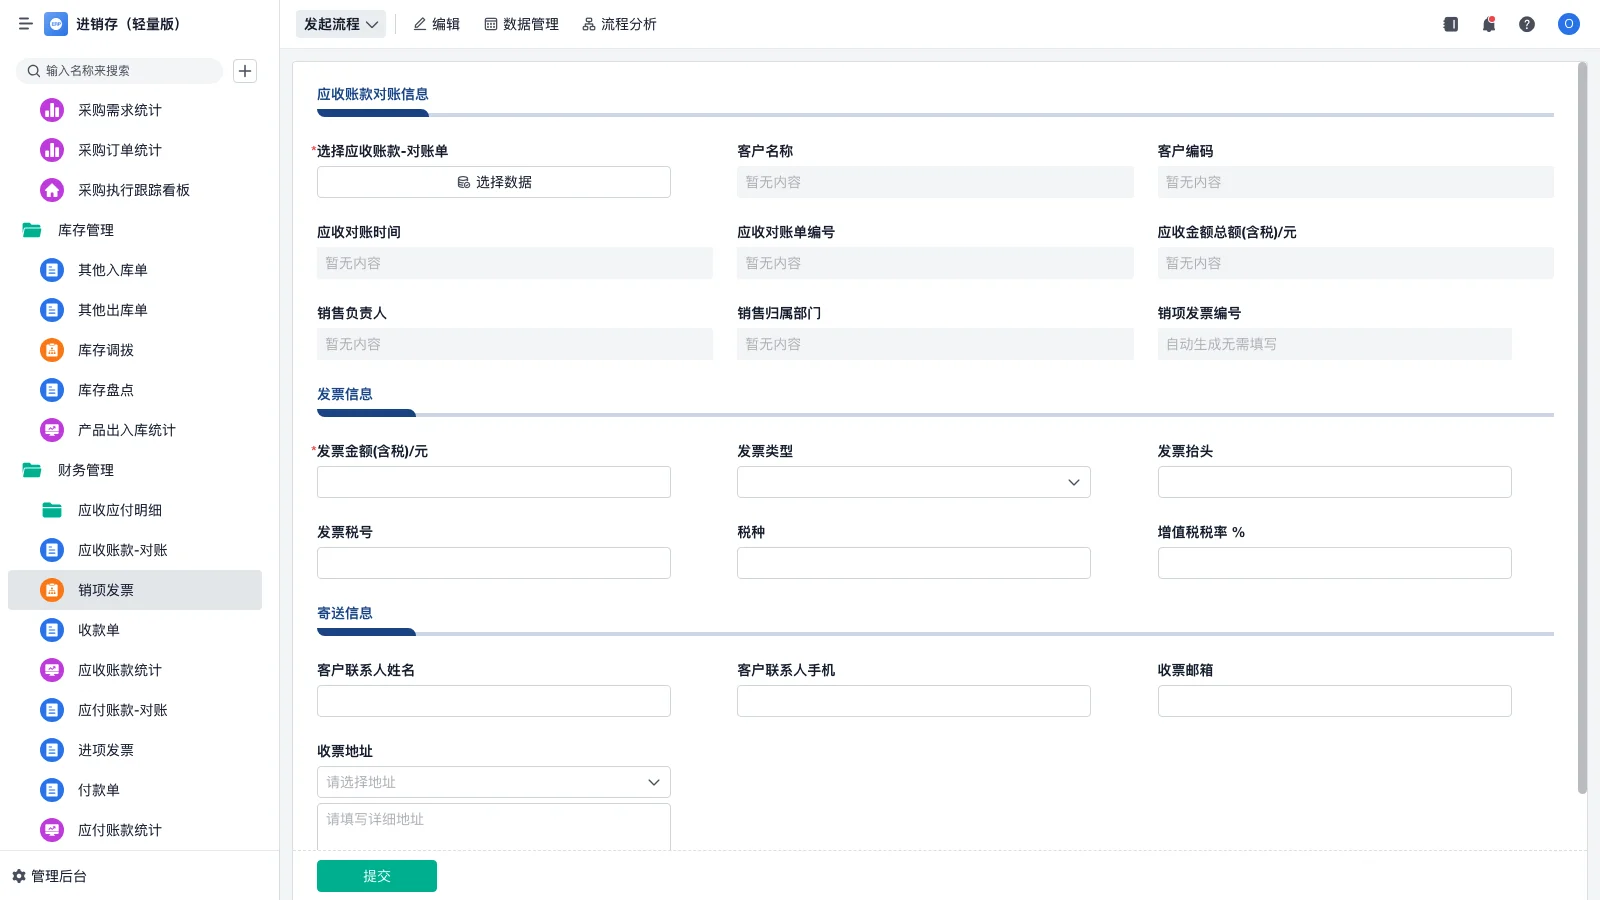1600x900 pixels.
Task: Open 应收账款统计 report icon
Action: click(x=52, y=670)
